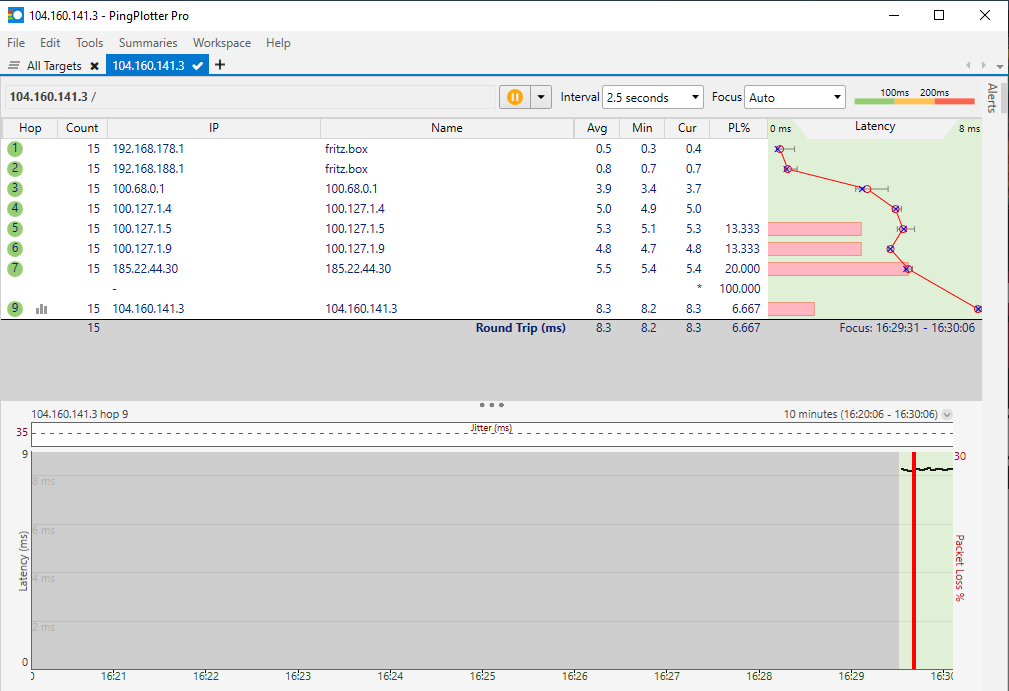Switch to the 104.160.141.3 tab
The height and width of the screenshot is (691, 1009).
click(x=157, y=65)
